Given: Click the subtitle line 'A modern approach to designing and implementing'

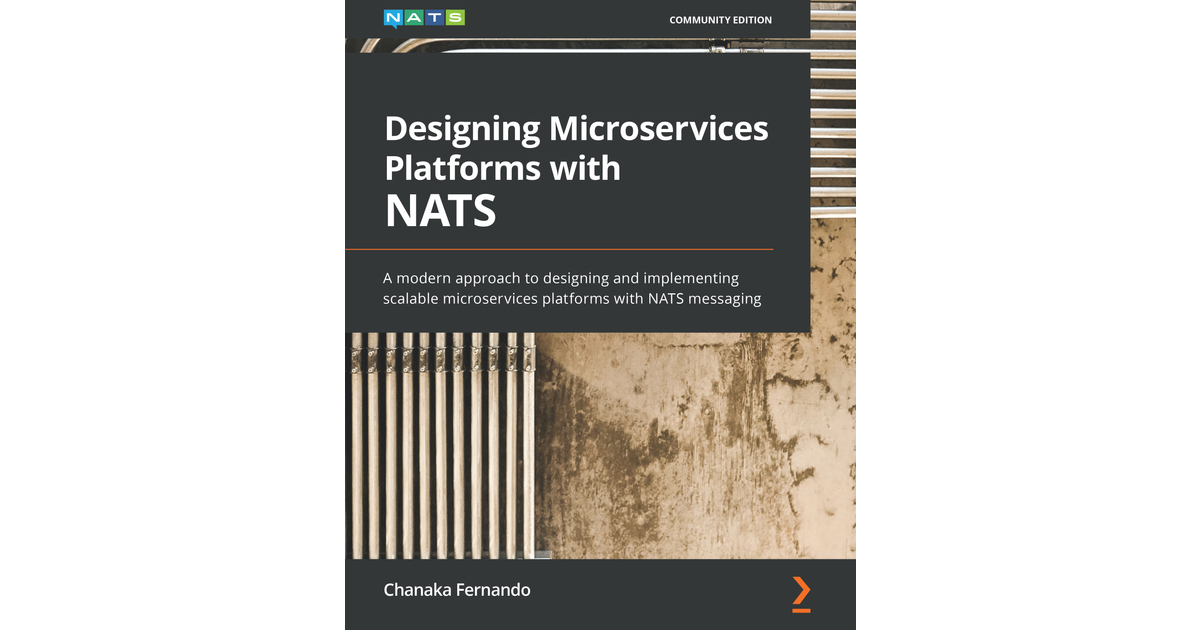Looking at the screenshot, I should pos(561,277).
